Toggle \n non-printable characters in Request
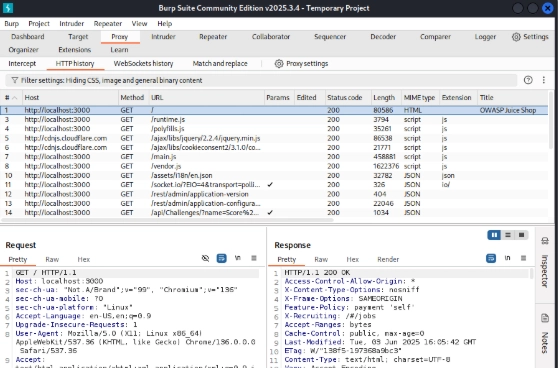The height and width of the screenshot is (368, 558). coord(238,258)
